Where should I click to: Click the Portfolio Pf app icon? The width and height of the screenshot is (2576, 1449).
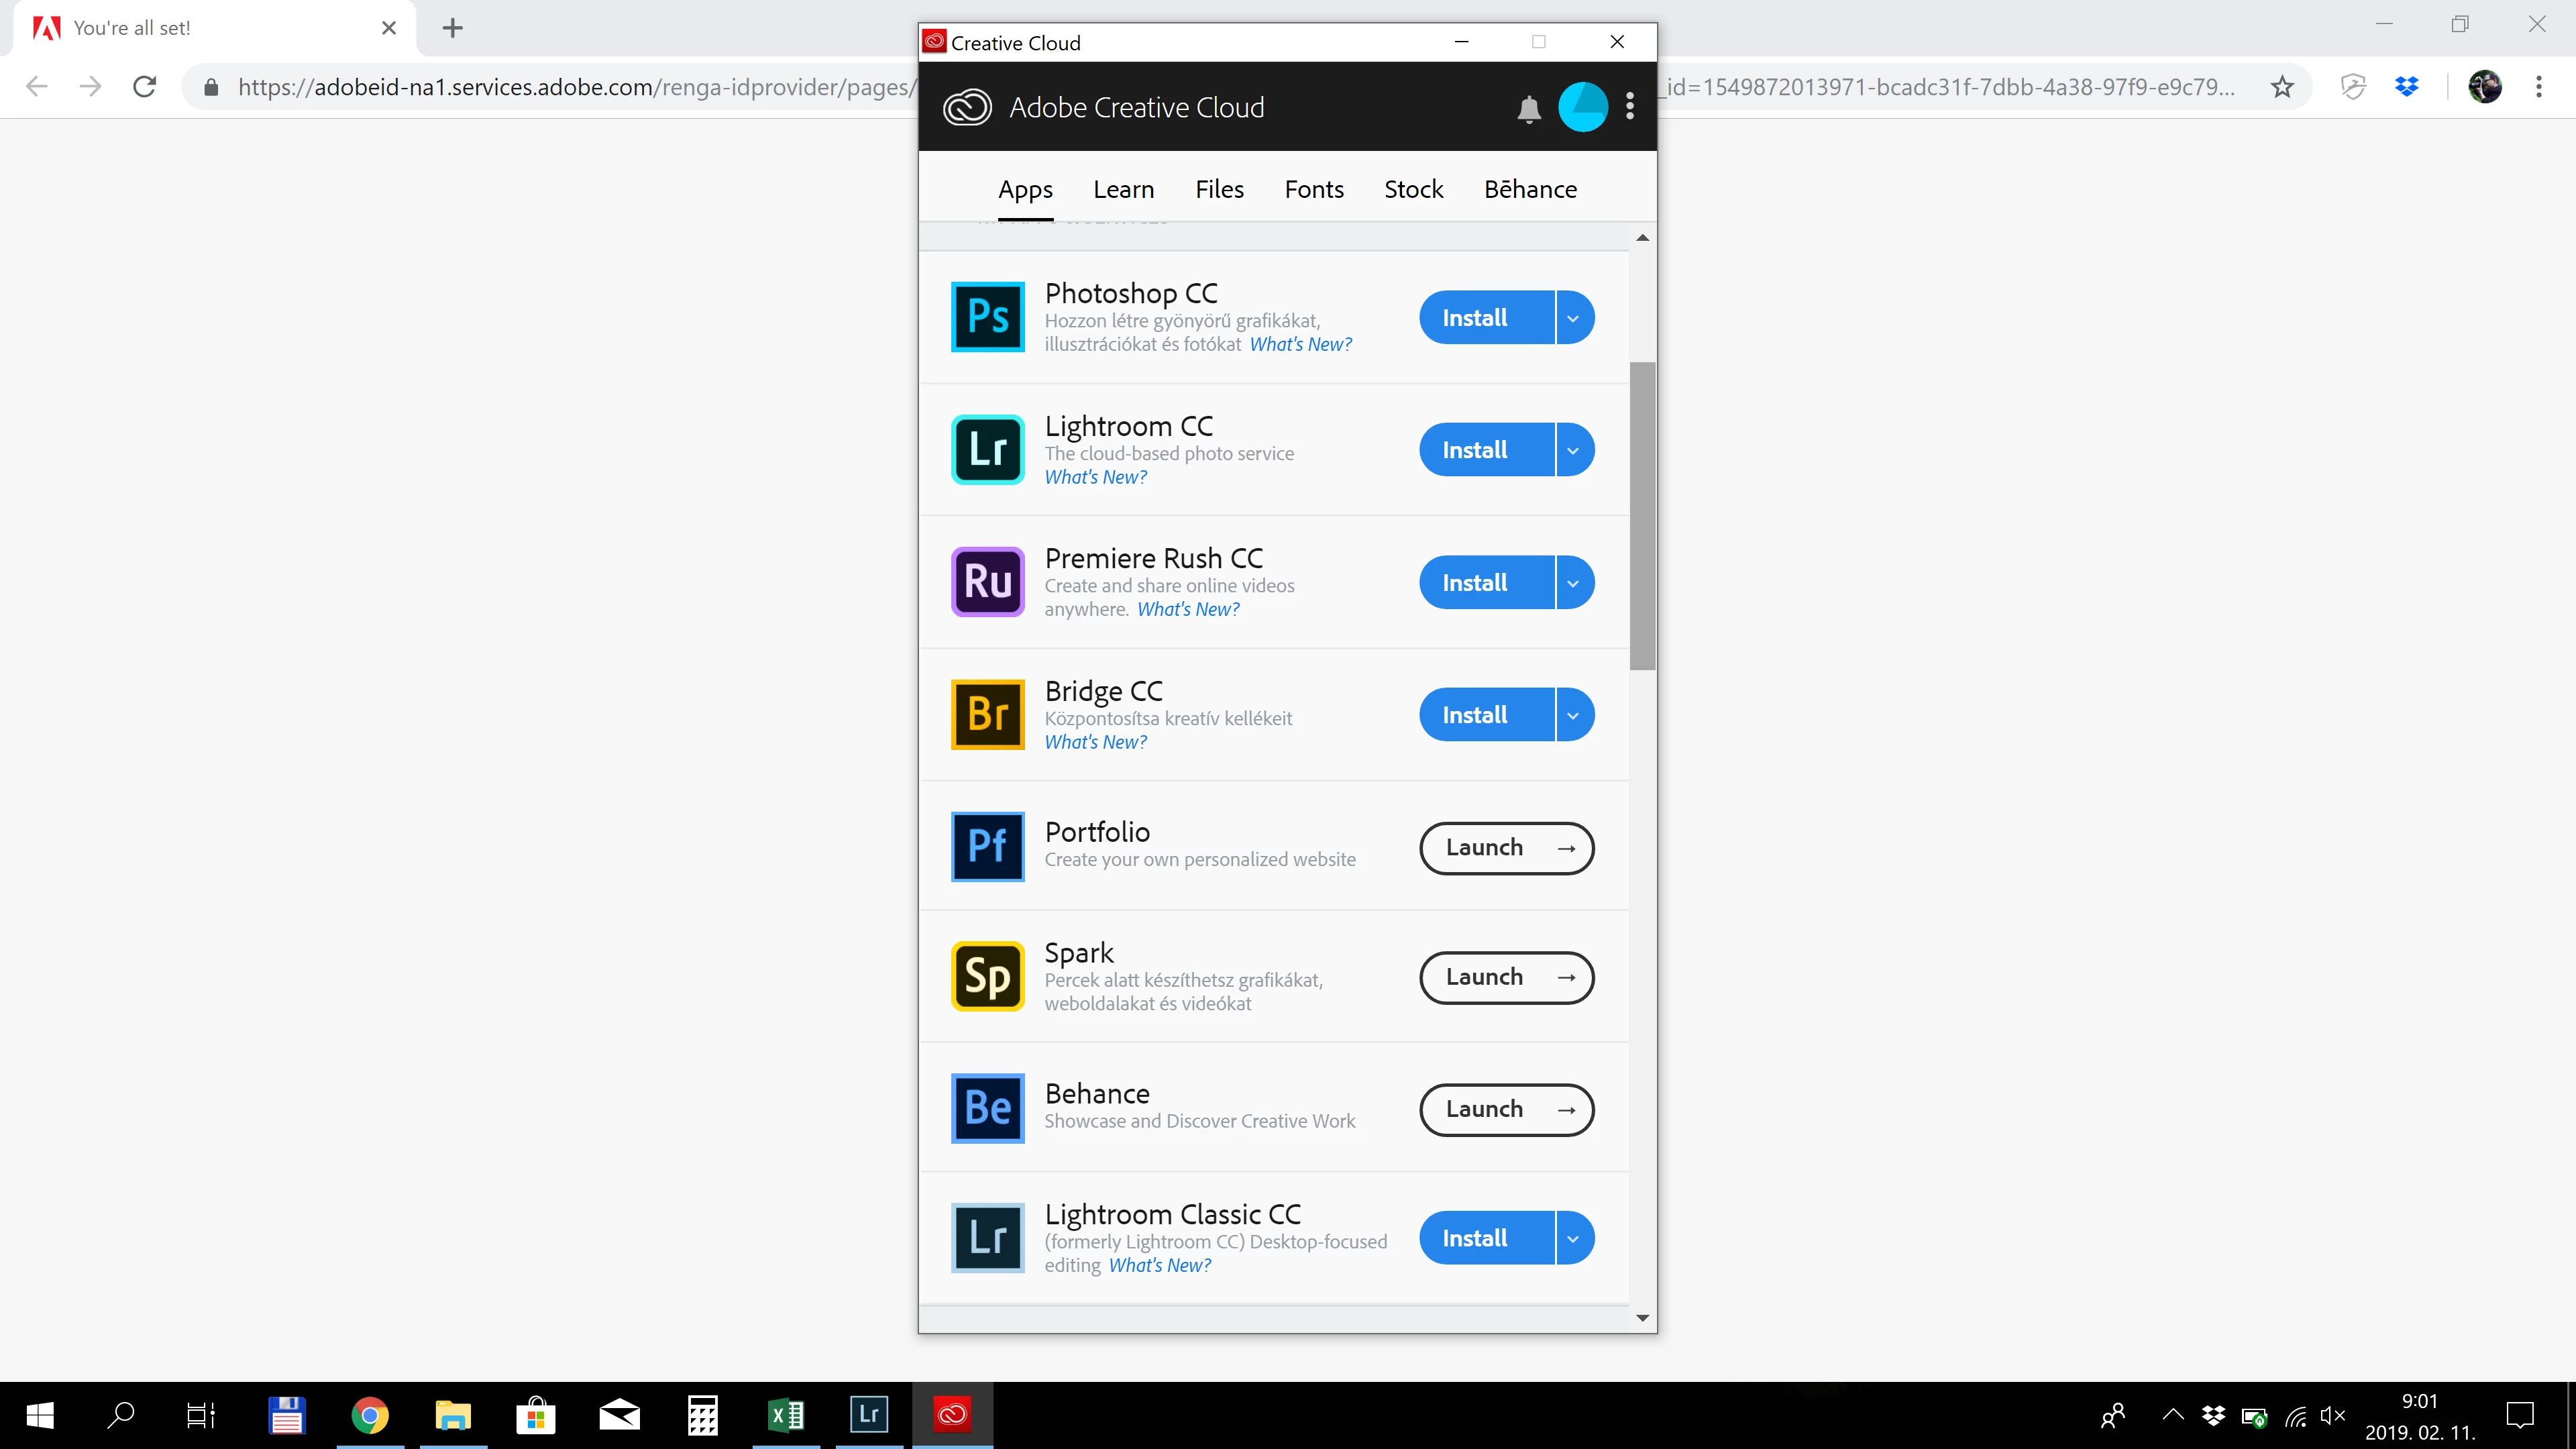click(987, 846)
